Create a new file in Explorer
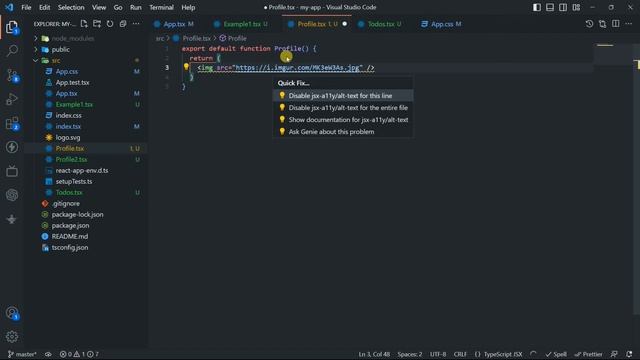The image size is (640, 360). (x=84, y=24)
